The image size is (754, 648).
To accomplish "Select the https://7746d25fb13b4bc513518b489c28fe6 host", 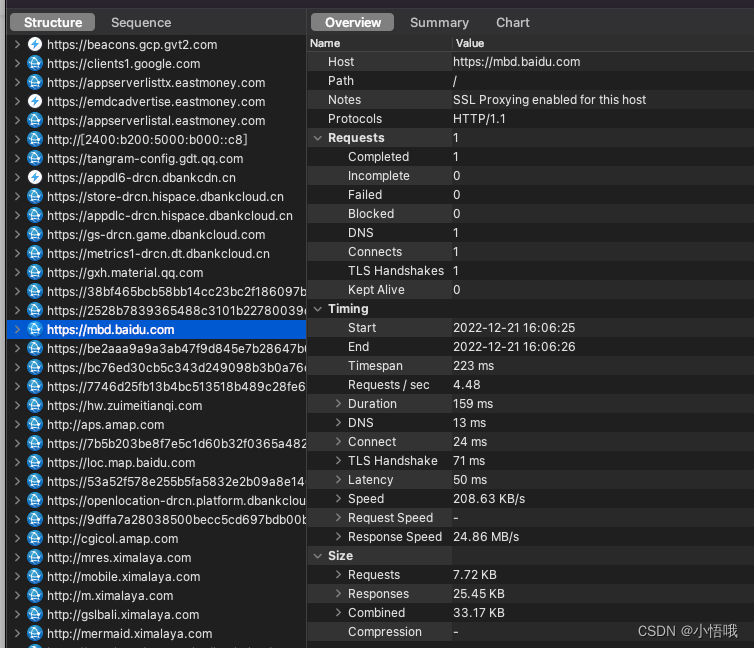I will [x=157, y=386].
